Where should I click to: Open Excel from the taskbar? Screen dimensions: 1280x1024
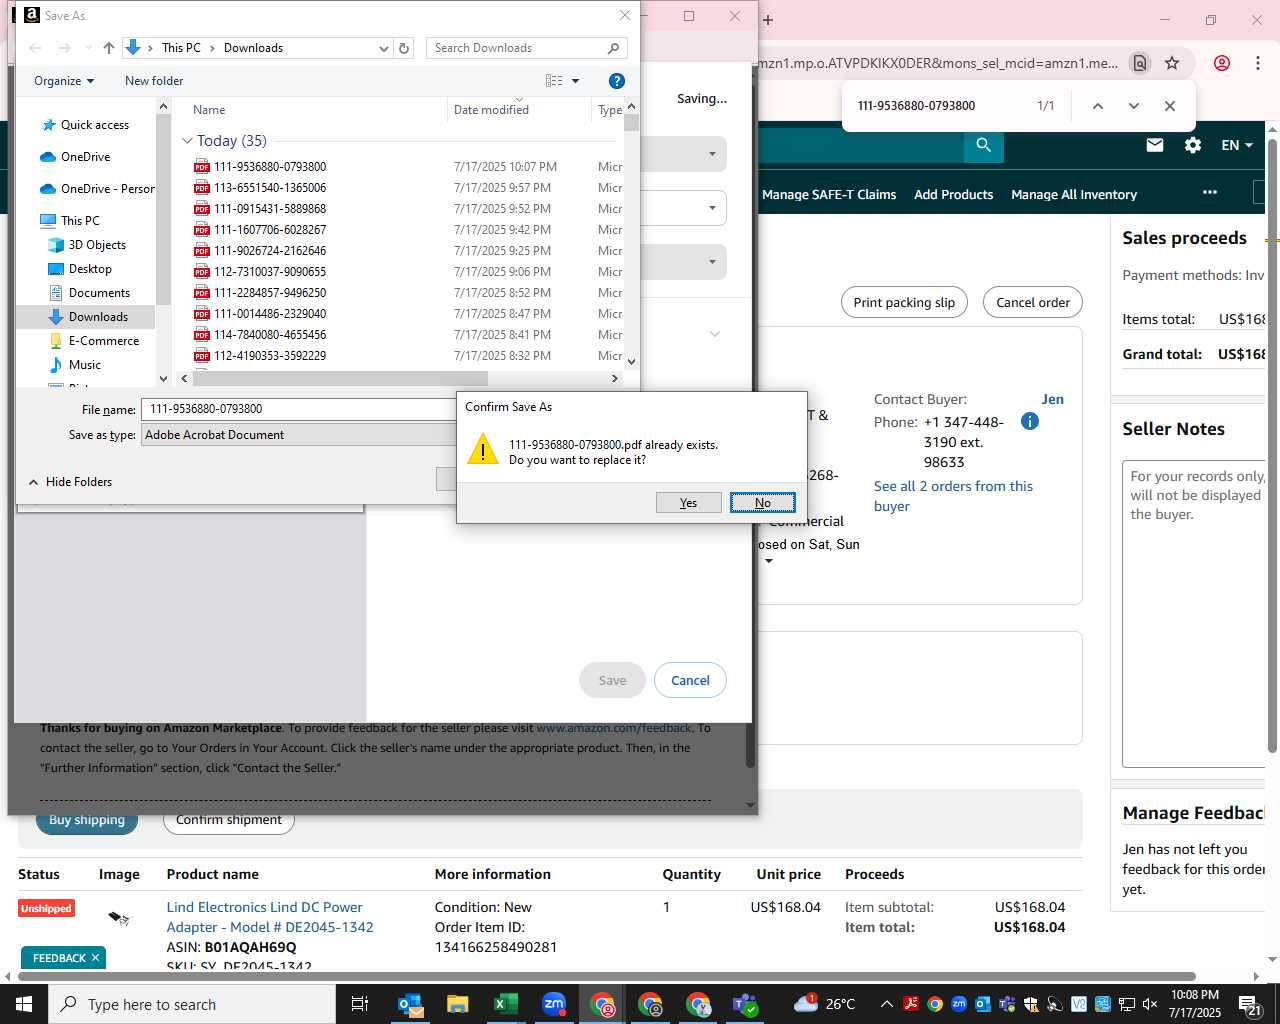506,1004
